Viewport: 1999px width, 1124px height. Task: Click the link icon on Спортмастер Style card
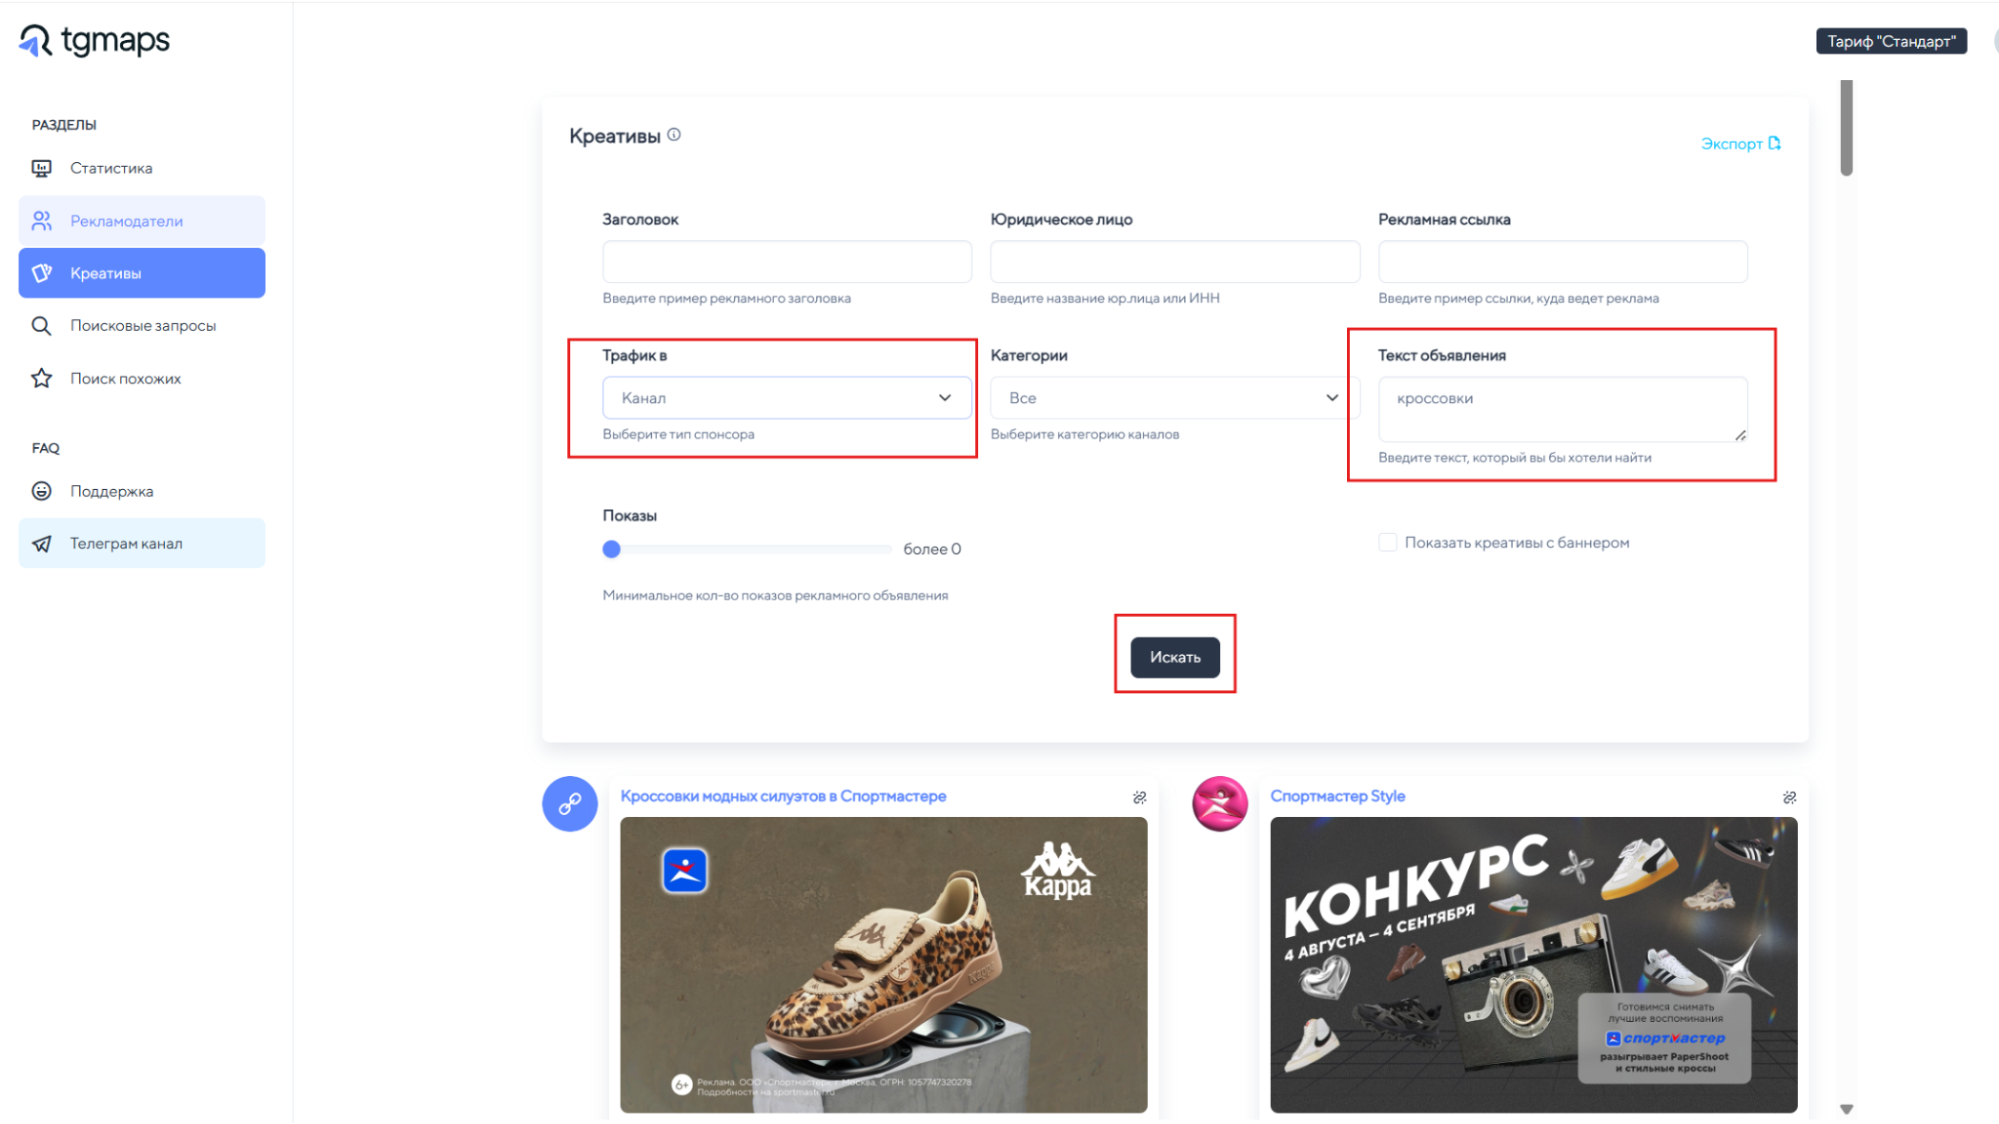pos(1789,797)
